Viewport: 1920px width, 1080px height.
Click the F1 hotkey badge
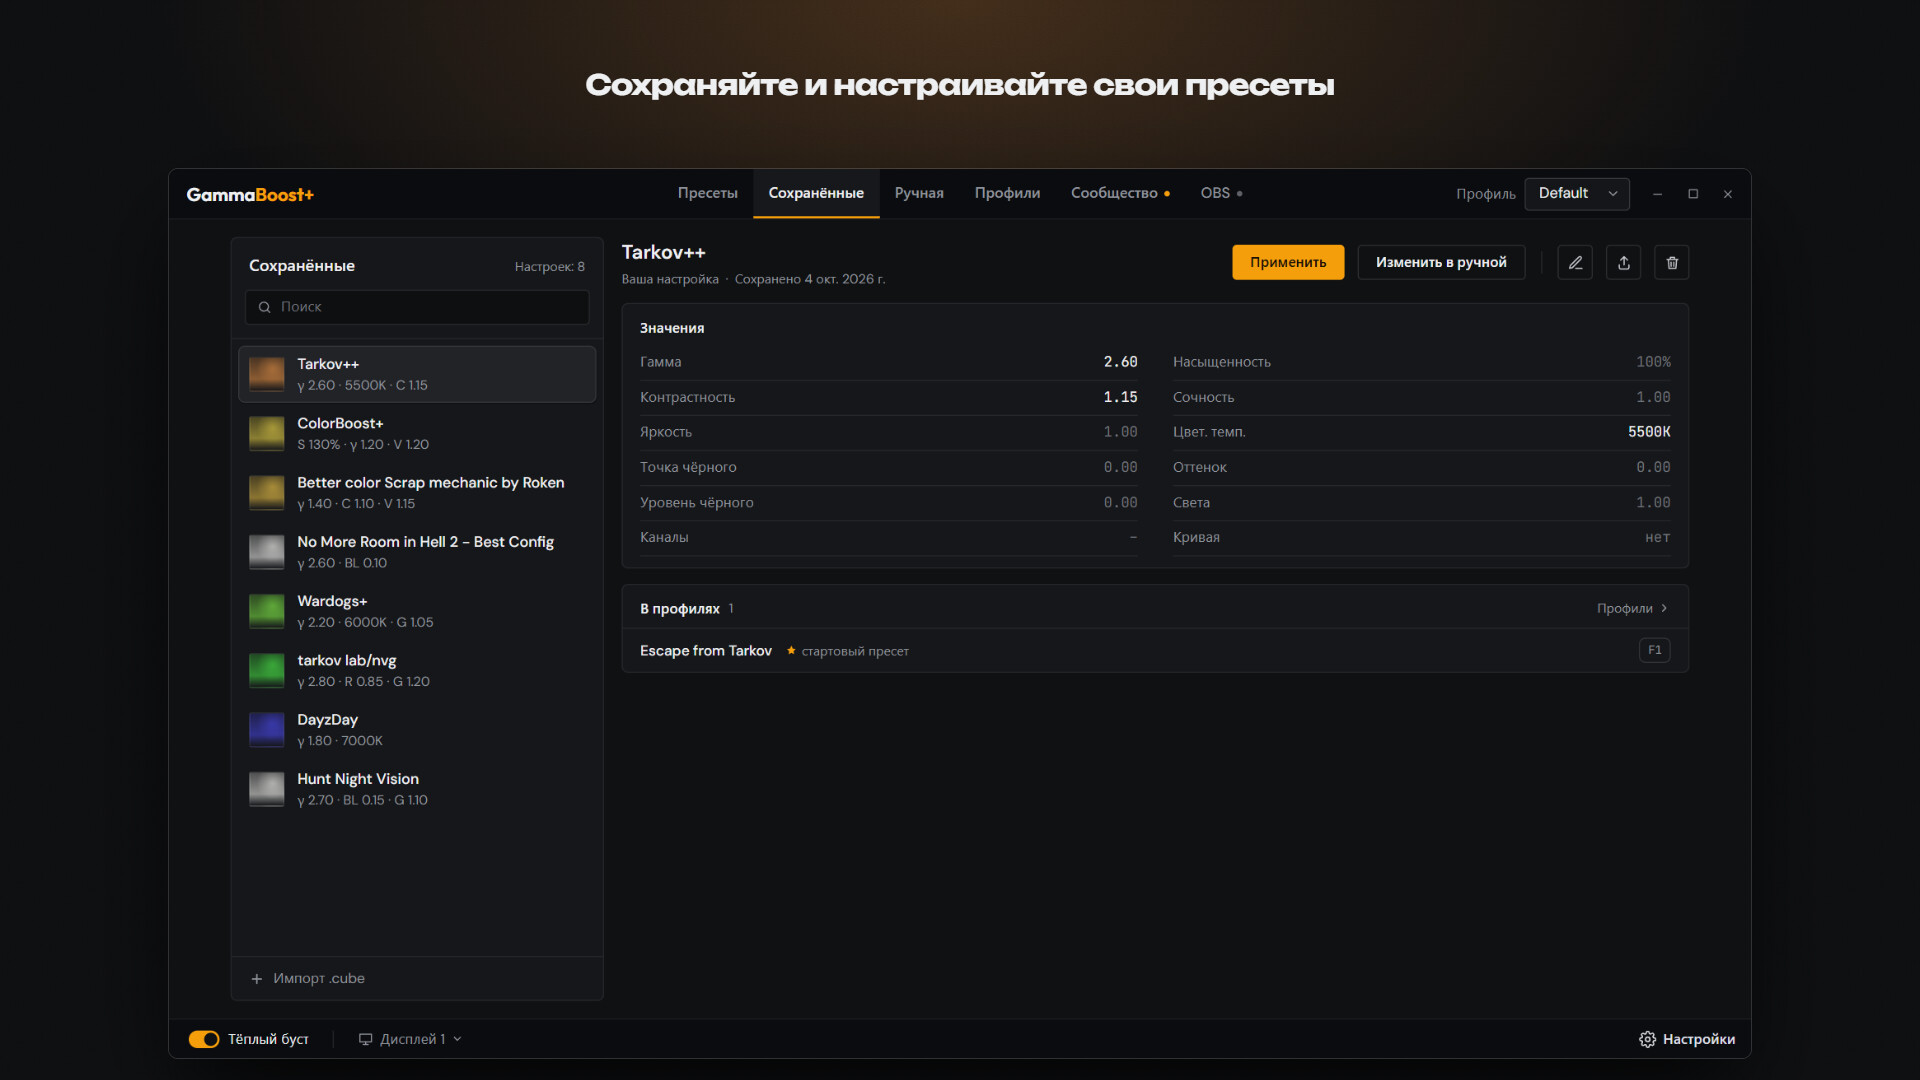tap(1655, 651)
